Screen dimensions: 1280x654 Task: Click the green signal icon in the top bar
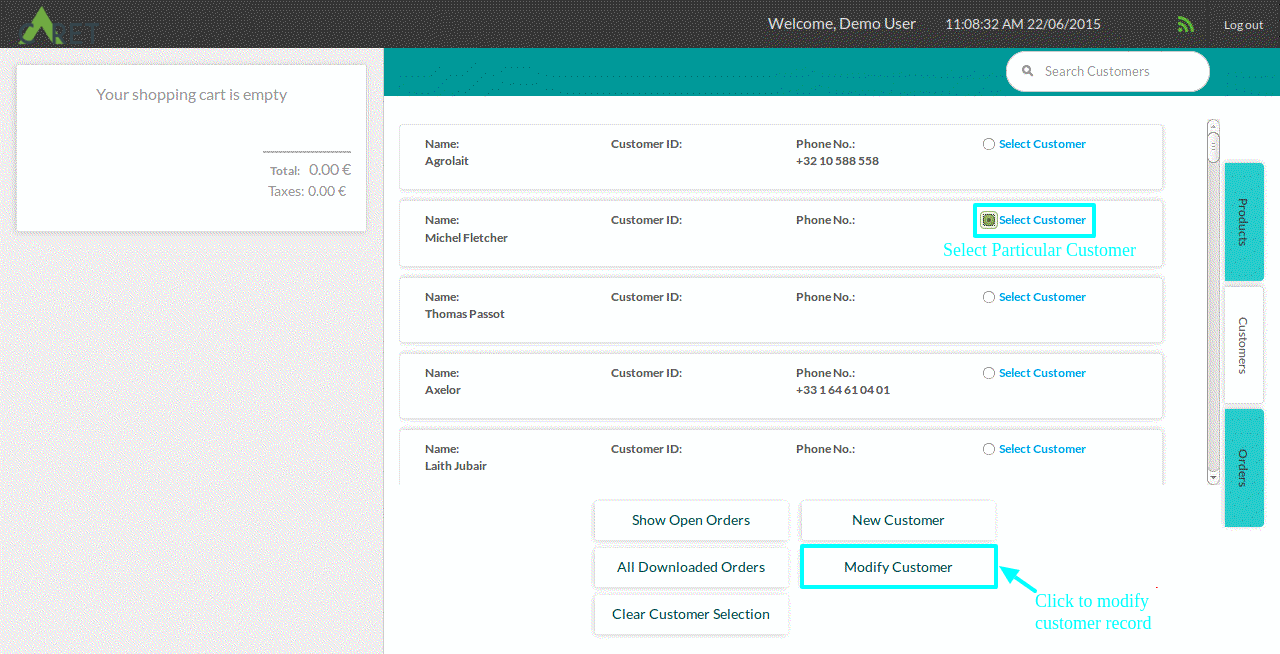click(1185, 23)
